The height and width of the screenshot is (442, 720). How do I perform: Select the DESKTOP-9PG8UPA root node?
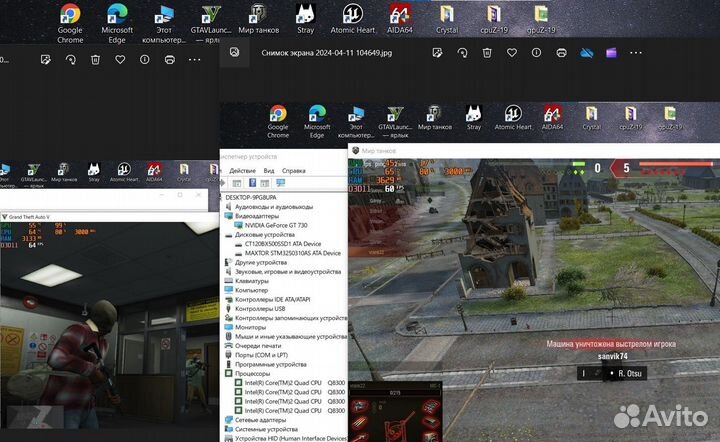(x=251, y=197)
